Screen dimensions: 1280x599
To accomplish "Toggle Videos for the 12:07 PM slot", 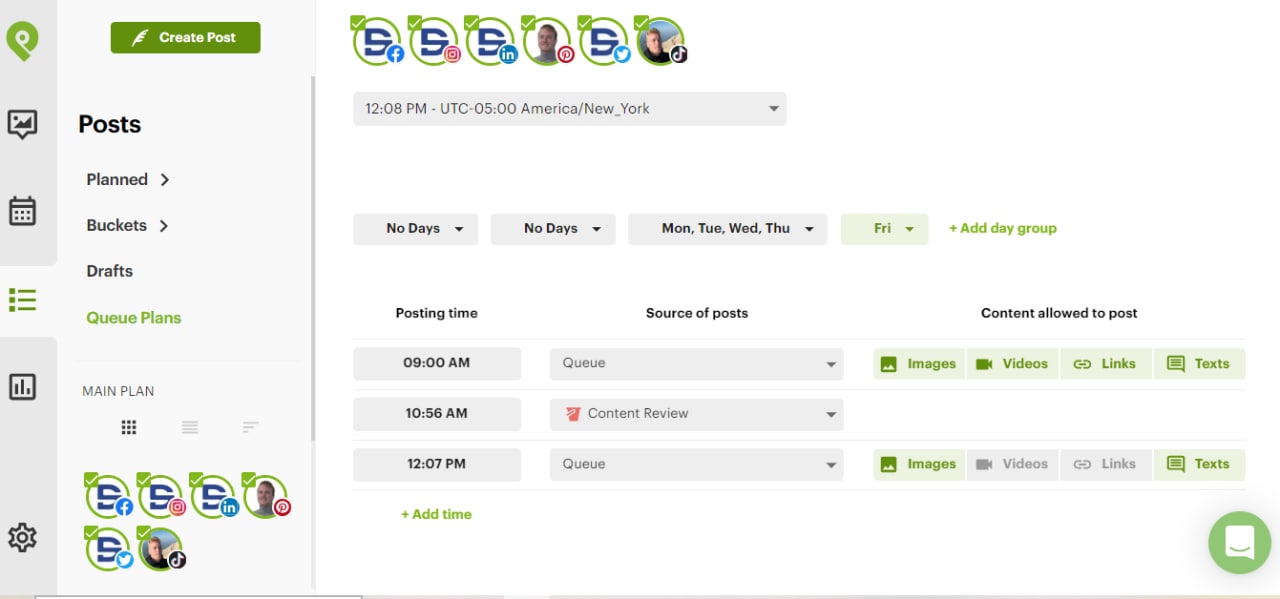I will (x=1012, y=464).
